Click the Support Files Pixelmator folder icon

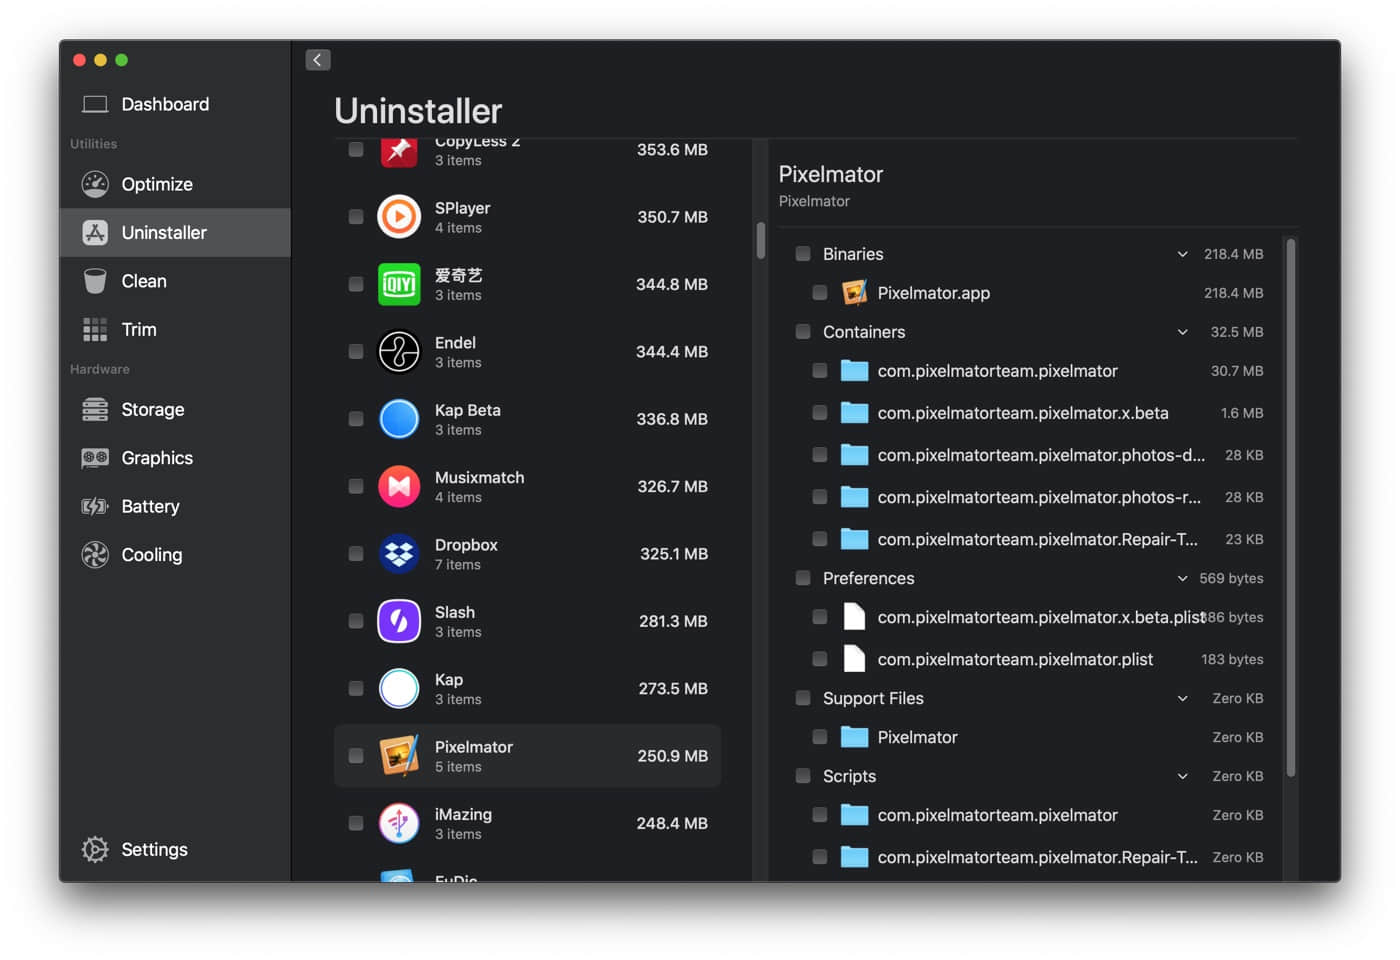854,737
